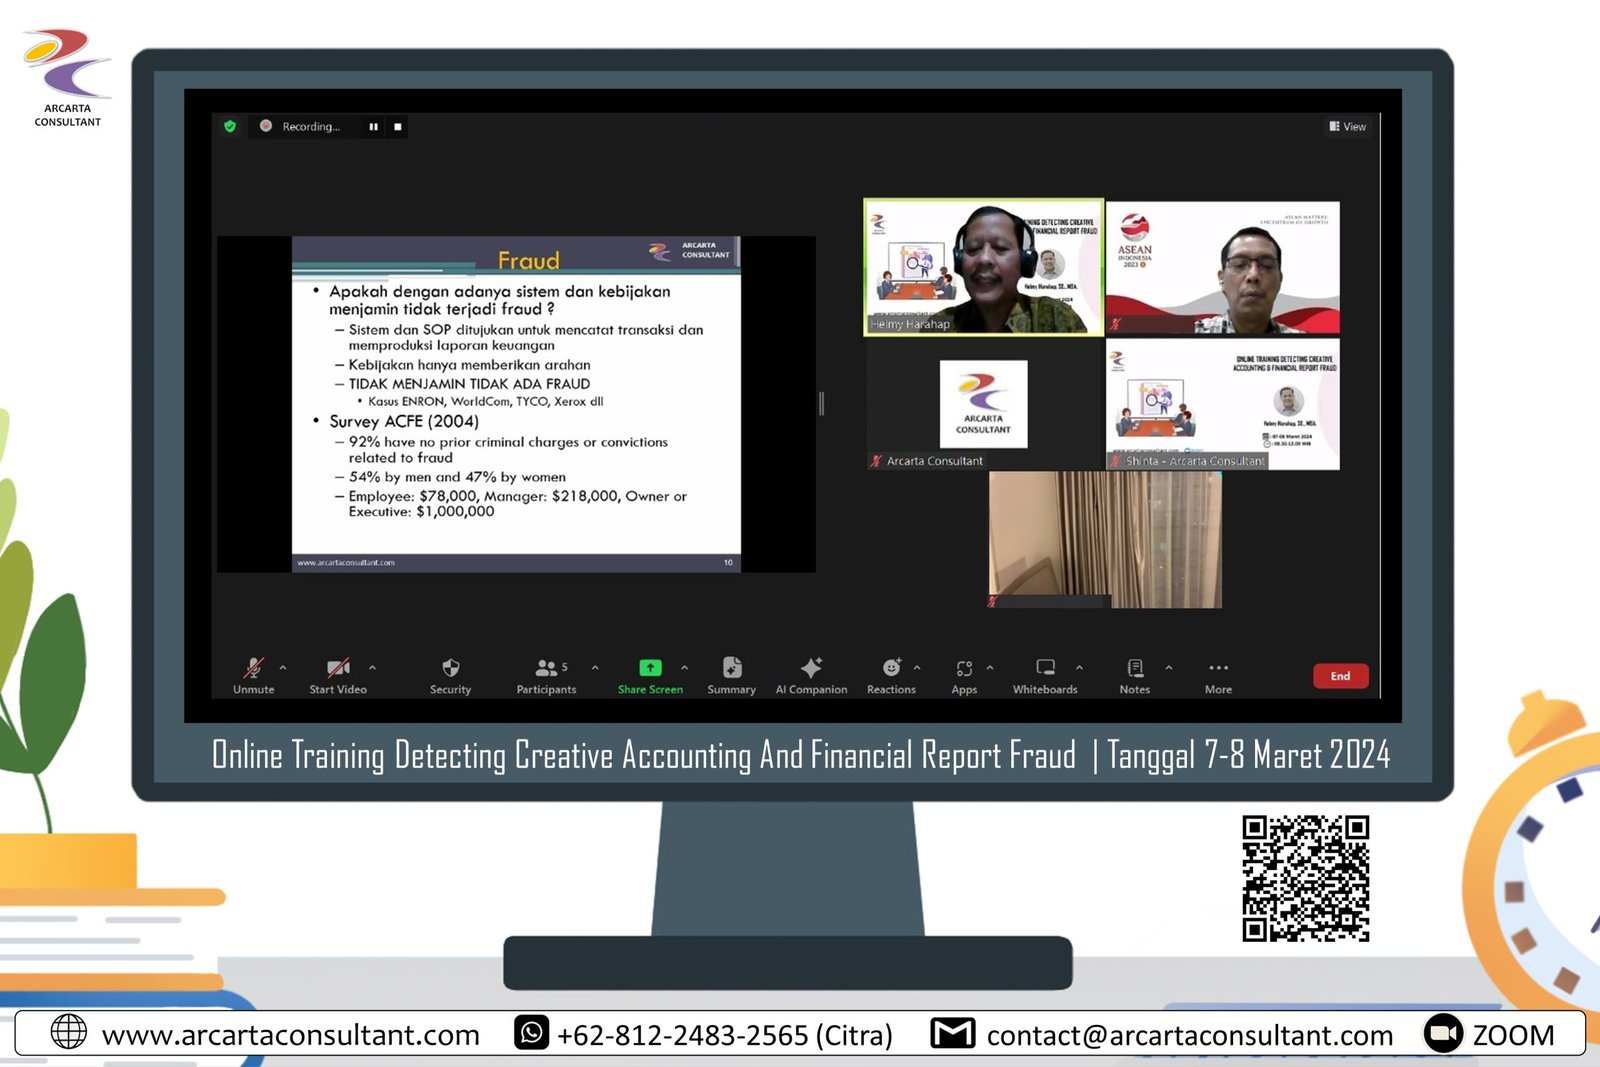Expand the arrow next to Participants
This screenshot has width=1600, height=1067.
(595, 667)
